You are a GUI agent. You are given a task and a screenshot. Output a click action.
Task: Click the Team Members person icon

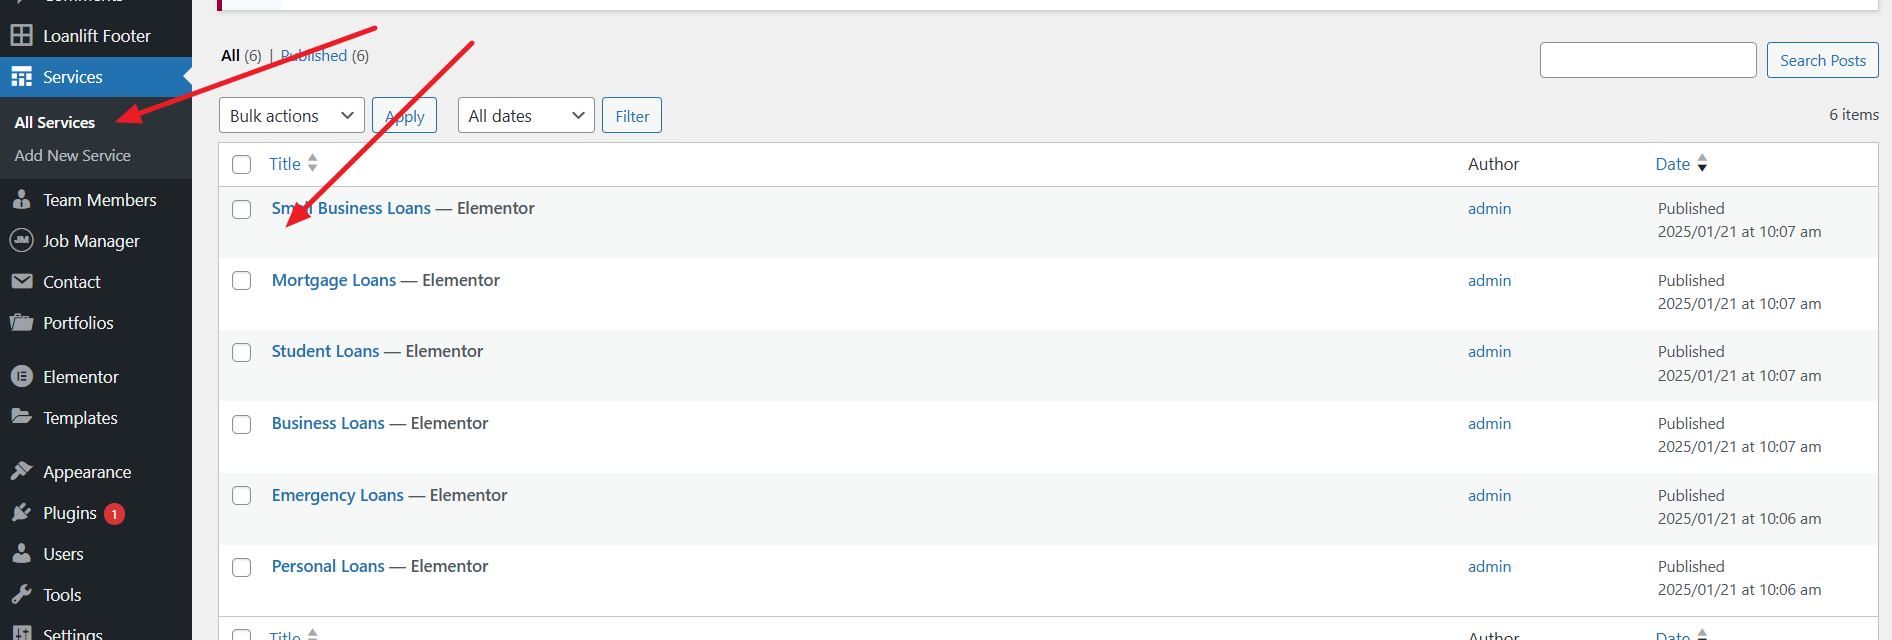click(21, 200)
